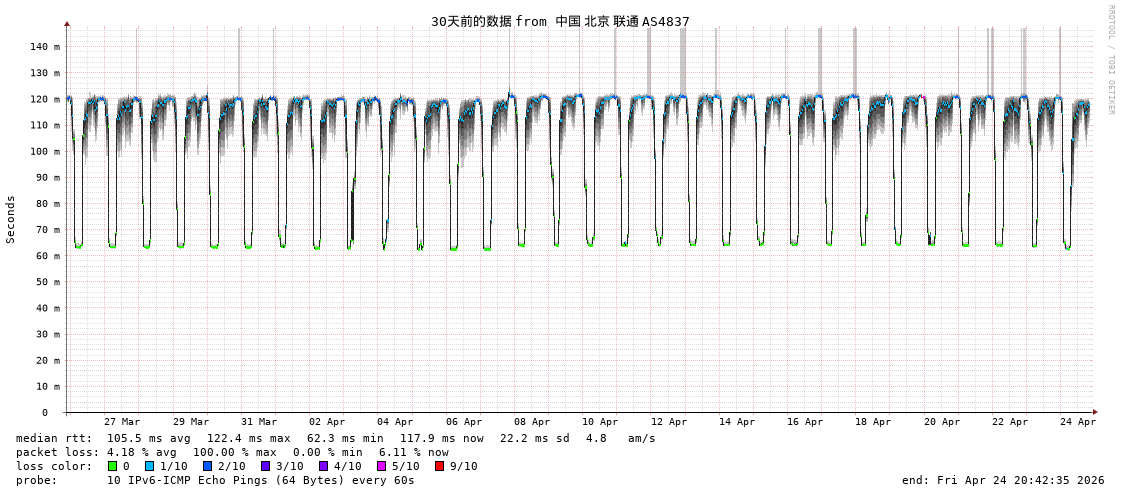Click the graph title mentioning AS4837
The width and height of the screenshot is (1121, 494).
560,21
